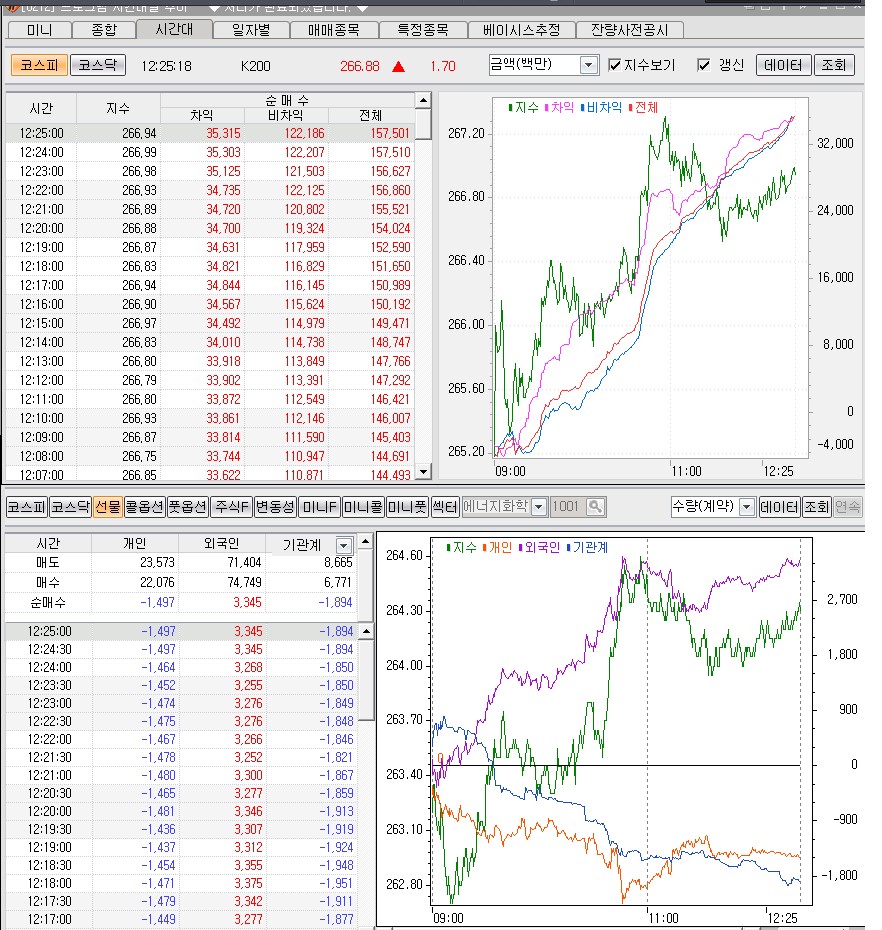
Task: Open the 에너지화학 sector dropdown
Action: point(539,507)
